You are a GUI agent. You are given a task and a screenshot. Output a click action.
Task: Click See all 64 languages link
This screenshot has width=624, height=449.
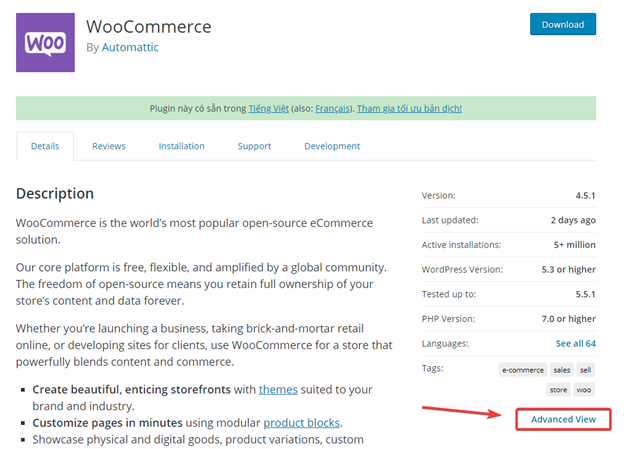pyautogui.click(x=575, y=344)
